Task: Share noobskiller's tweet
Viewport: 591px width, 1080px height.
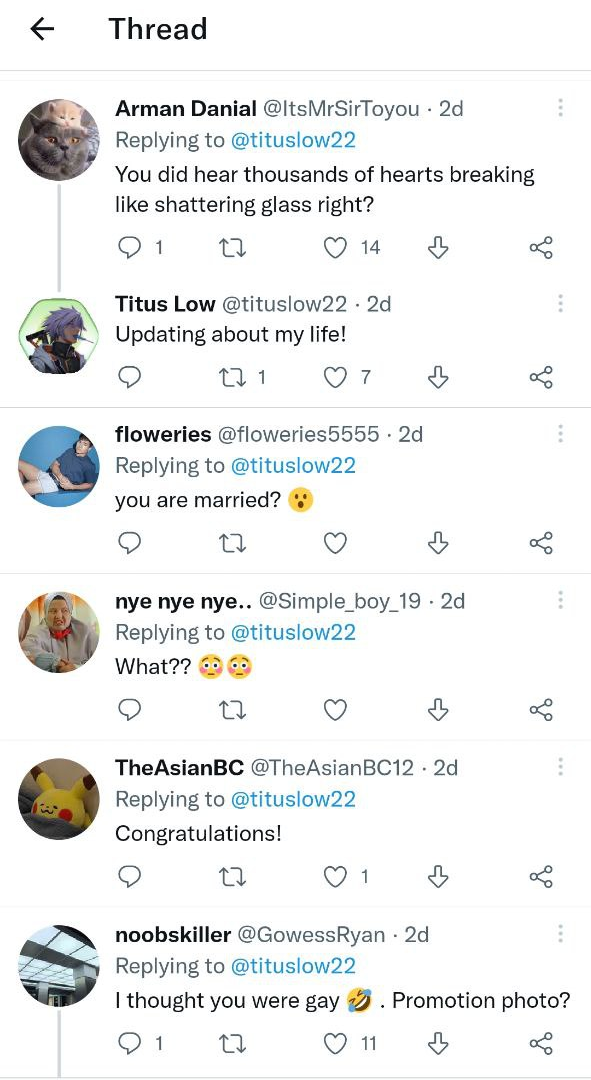Action: click(x=541, y=1043)
